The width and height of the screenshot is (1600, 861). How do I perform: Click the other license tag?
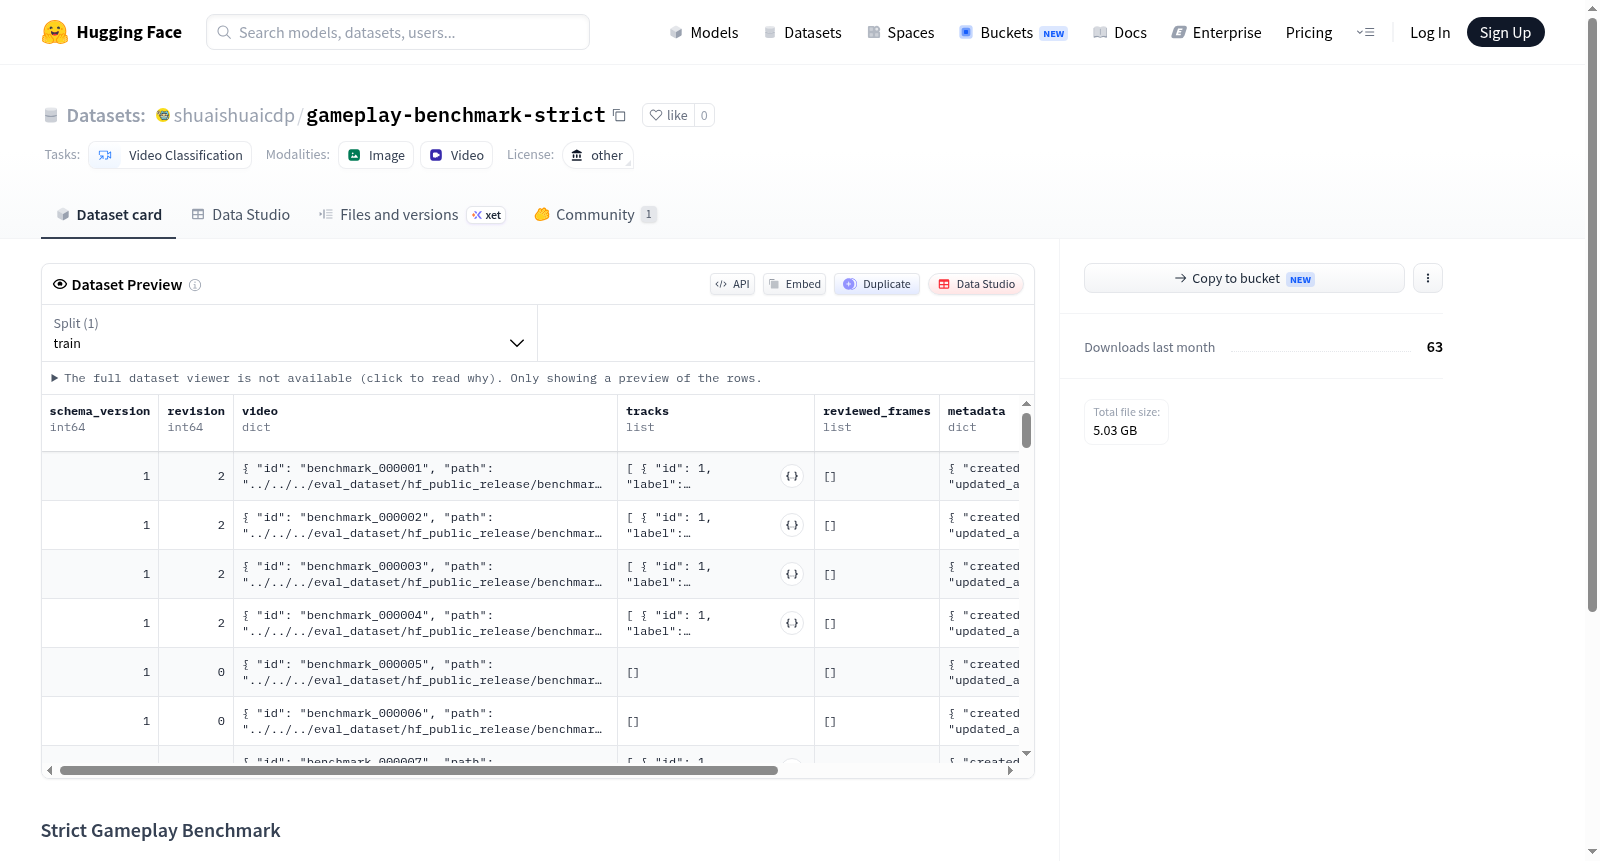pos(597,155)
